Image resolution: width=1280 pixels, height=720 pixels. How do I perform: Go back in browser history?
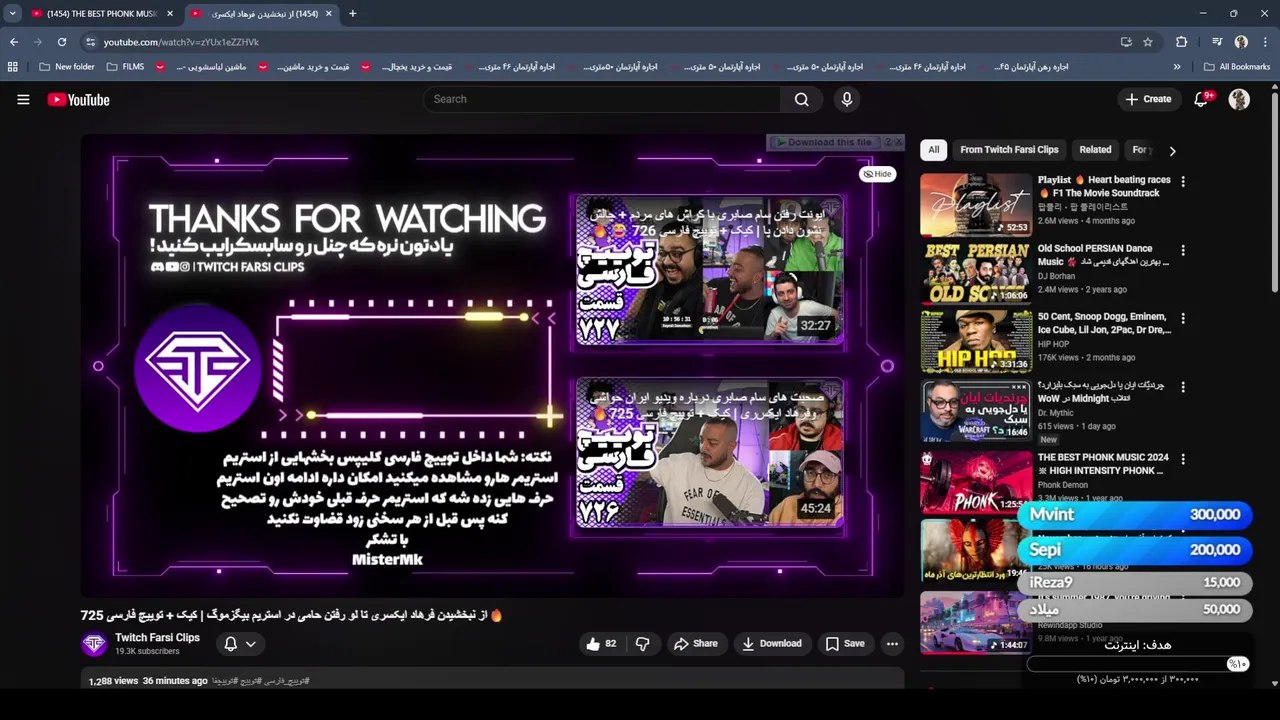[x=14, y=42]
